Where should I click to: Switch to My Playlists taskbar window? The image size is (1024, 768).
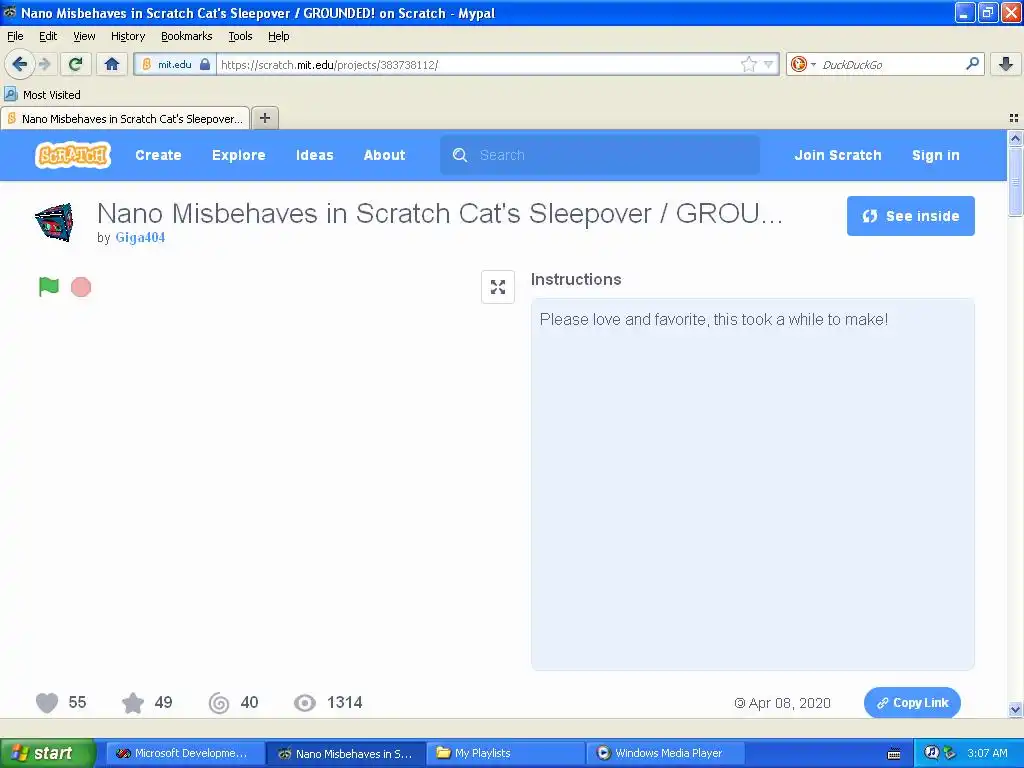(x=506, y=753)
